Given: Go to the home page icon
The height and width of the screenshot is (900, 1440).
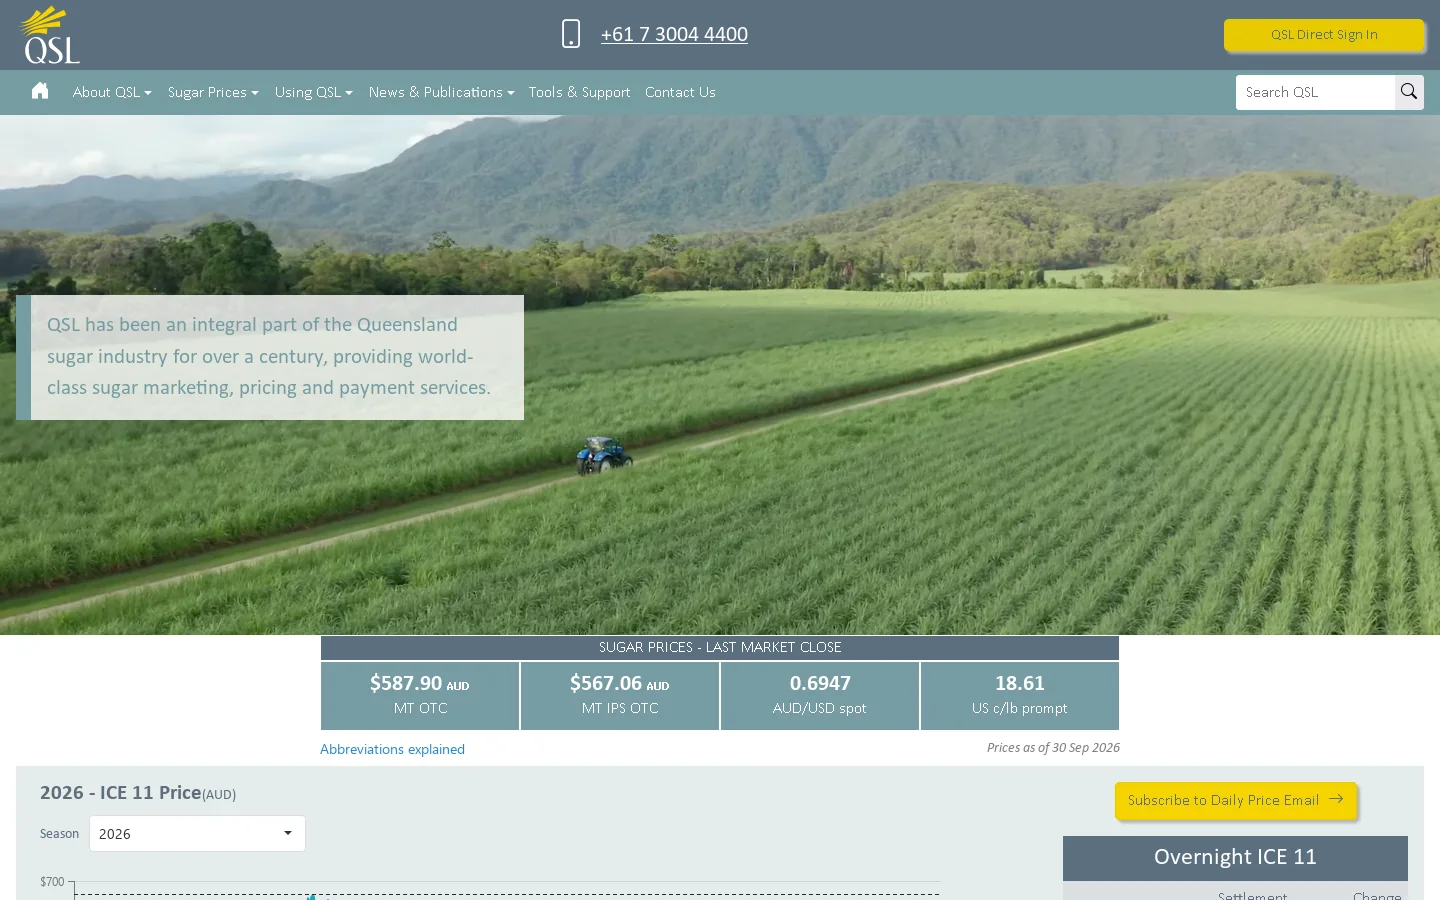Looking at the screenshot, I should [x=40, y=91].
